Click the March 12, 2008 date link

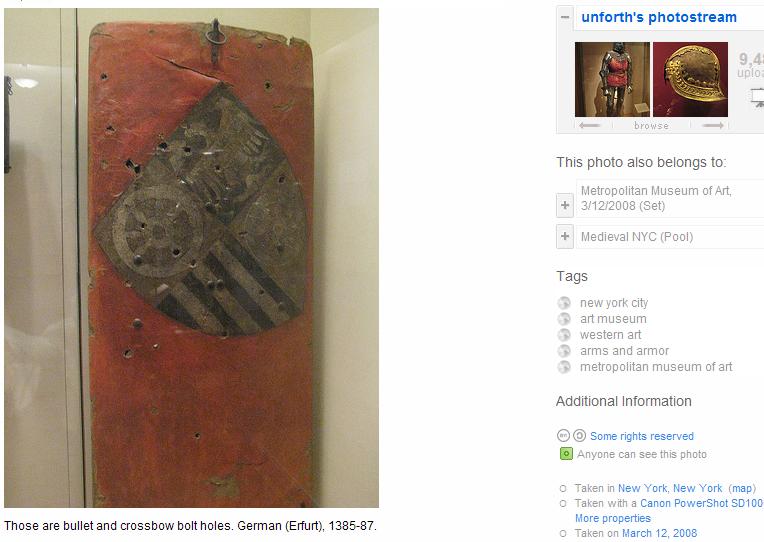click(x=659, y=533)
